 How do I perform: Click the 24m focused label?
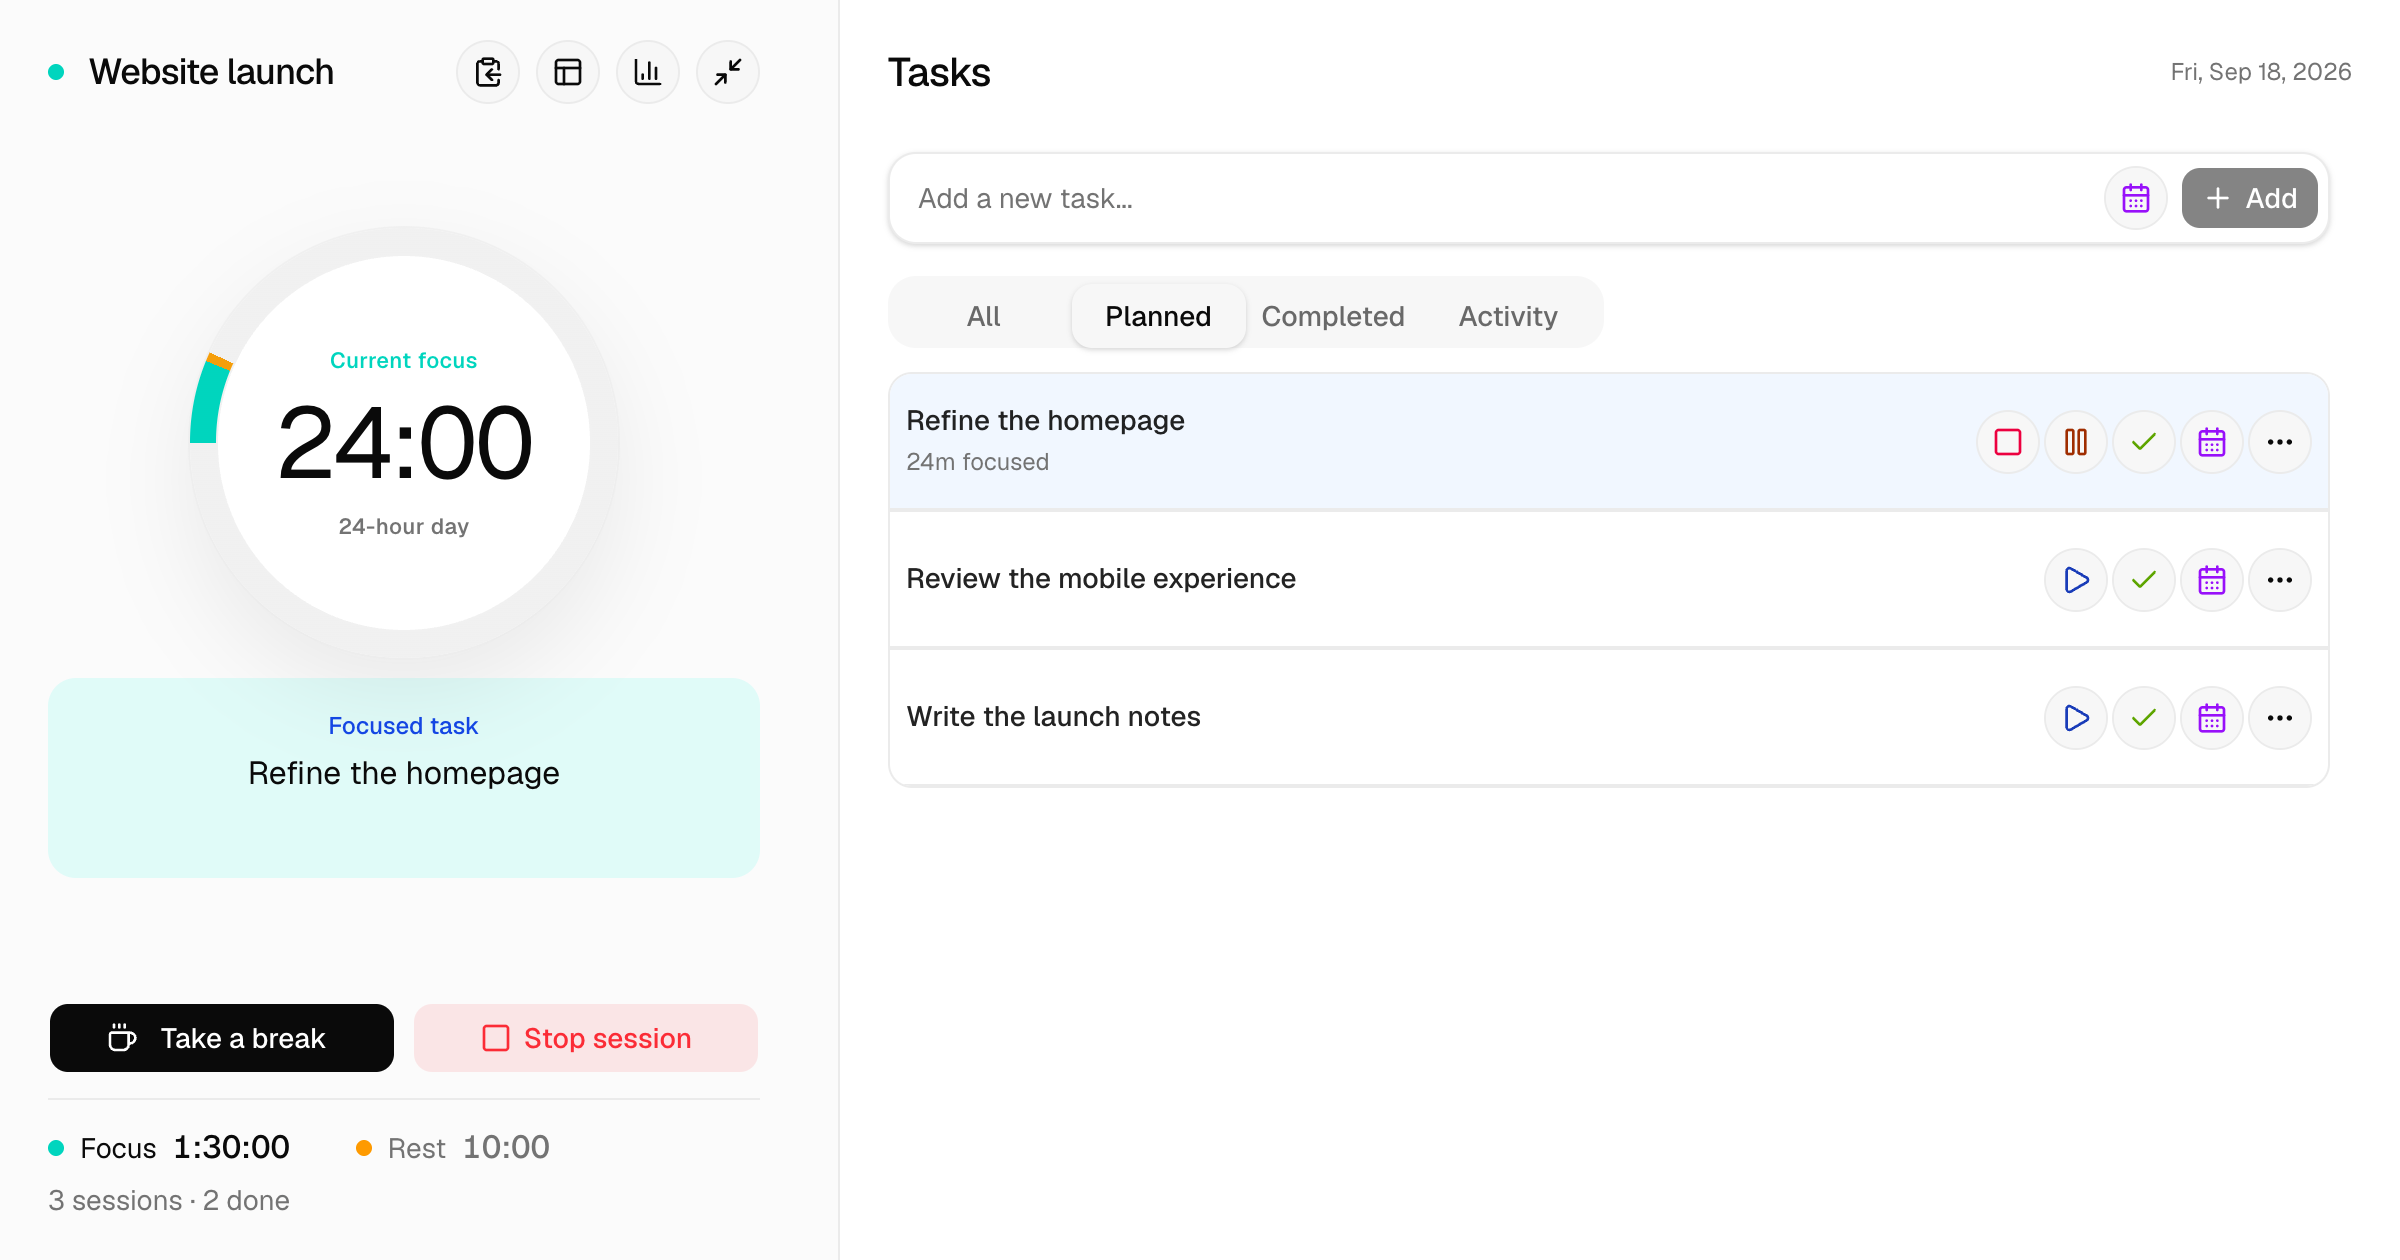[x=977, y=462]
